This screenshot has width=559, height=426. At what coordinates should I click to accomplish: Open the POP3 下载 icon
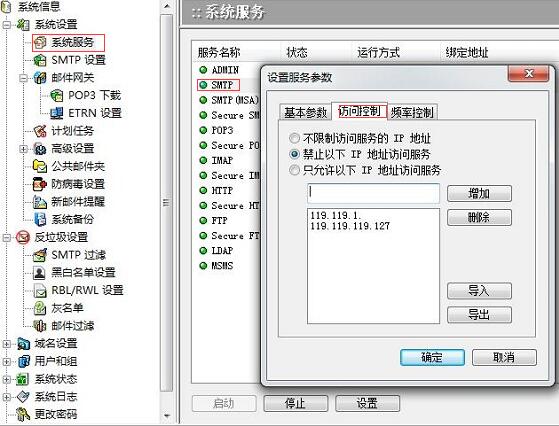tap(57, 95)
